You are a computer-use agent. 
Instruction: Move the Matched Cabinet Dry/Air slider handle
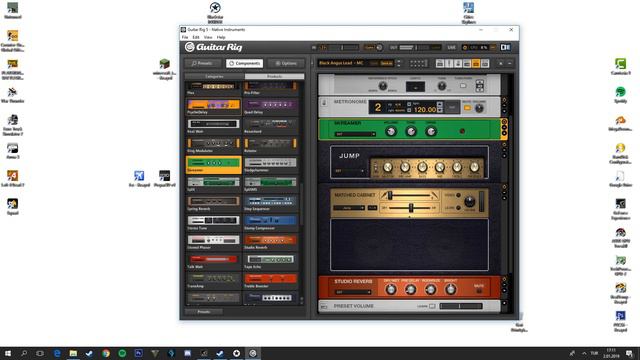coord(411,208)
